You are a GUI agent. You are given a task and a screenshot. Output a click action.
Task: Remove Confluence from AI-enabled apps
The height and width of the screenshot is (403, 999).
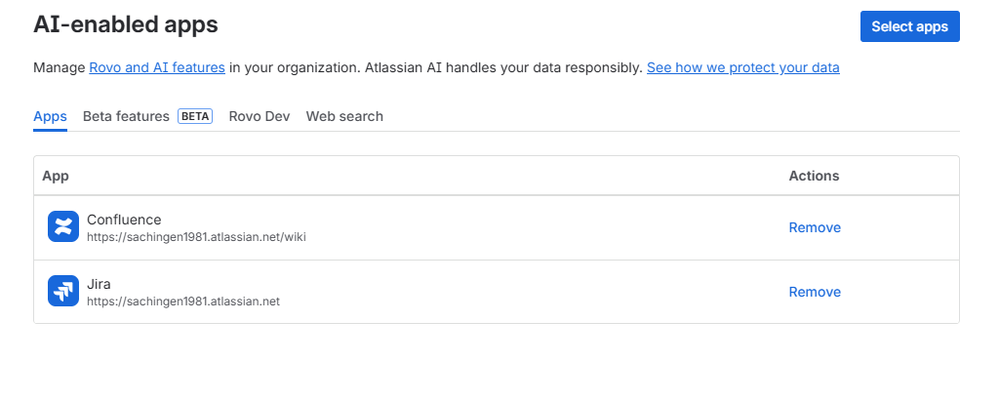pyautogui.click(x=814, y=227)
